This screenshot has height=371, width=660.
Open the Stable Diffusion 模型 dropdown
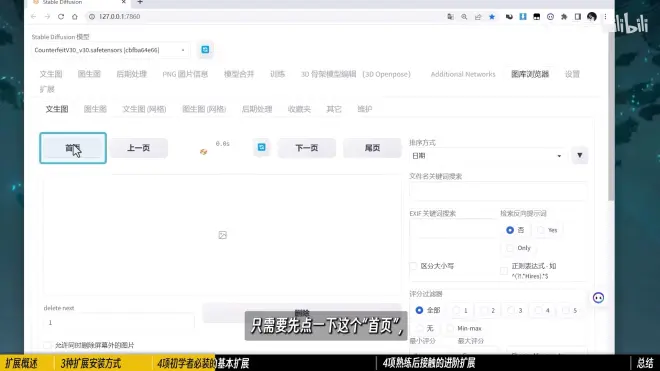tap(111, 50)
